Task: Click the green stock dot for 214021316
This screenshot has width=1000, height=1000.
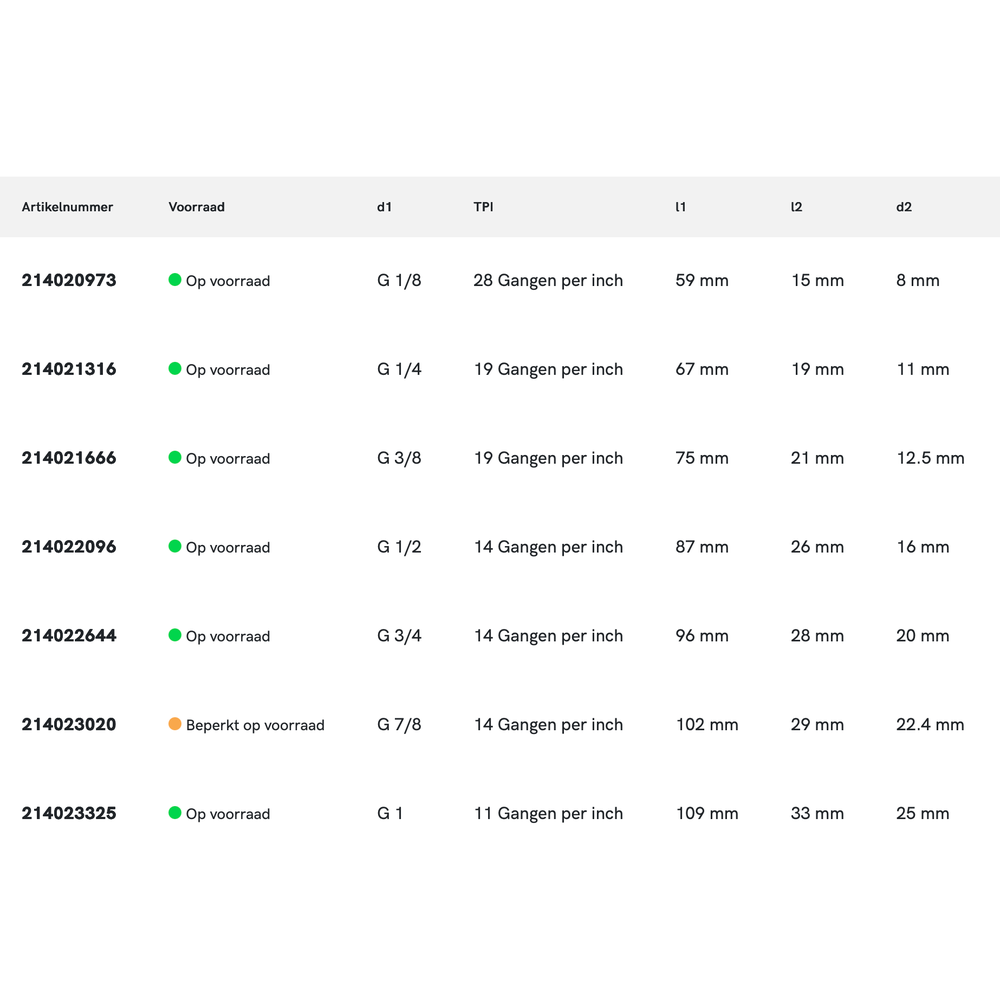Action: tap(175, 369)
